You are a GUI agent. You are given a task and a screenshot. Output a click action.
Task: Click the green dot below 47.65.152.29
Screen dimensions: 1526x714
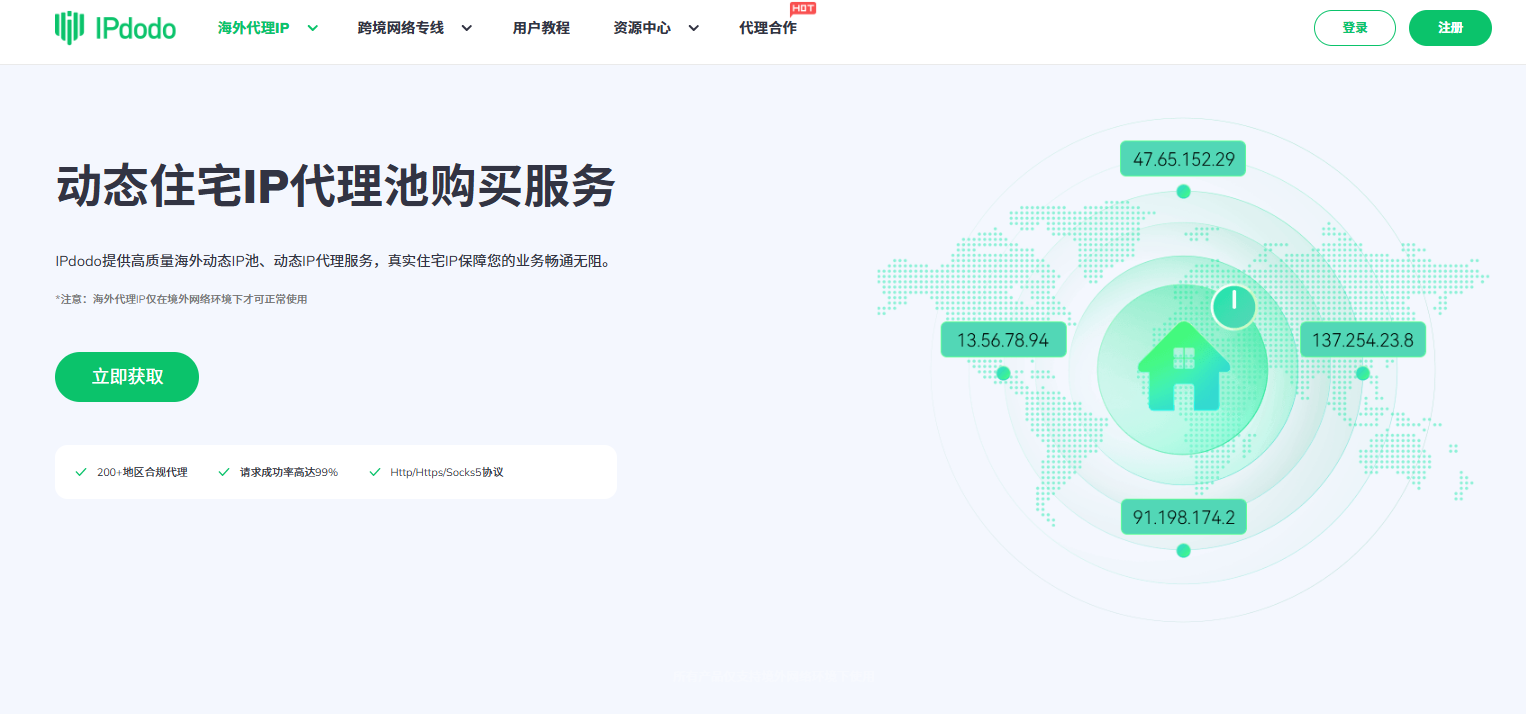coord(1183,191)
